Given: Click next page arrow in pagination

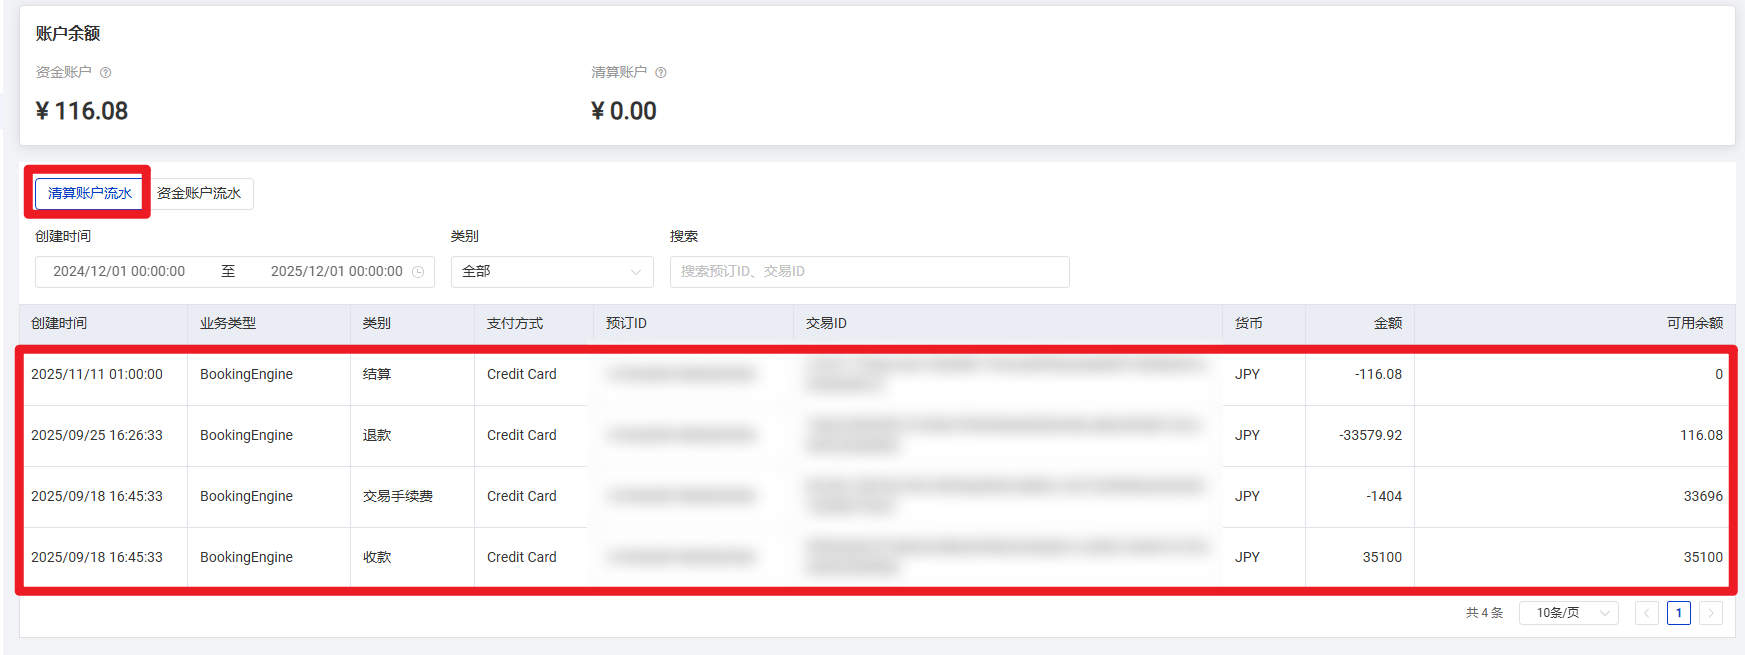Looking at the screenshot, I should point(1711,613).
